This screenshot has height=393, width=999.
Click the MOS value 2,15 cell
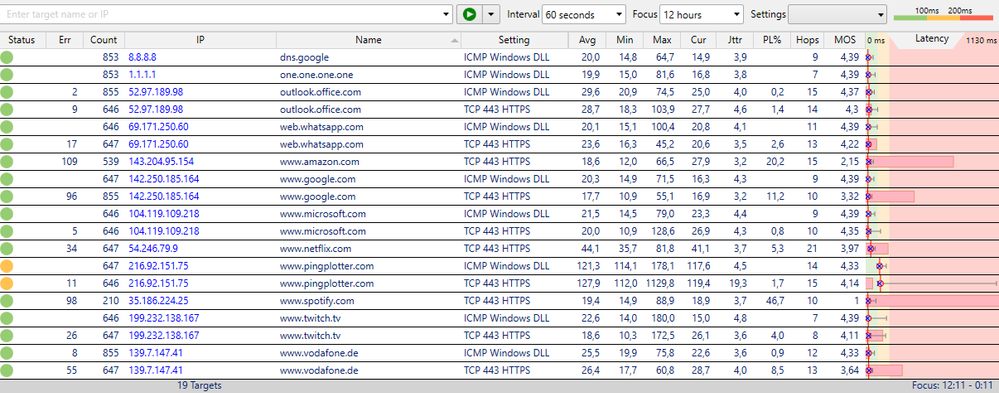coord(845,162)
